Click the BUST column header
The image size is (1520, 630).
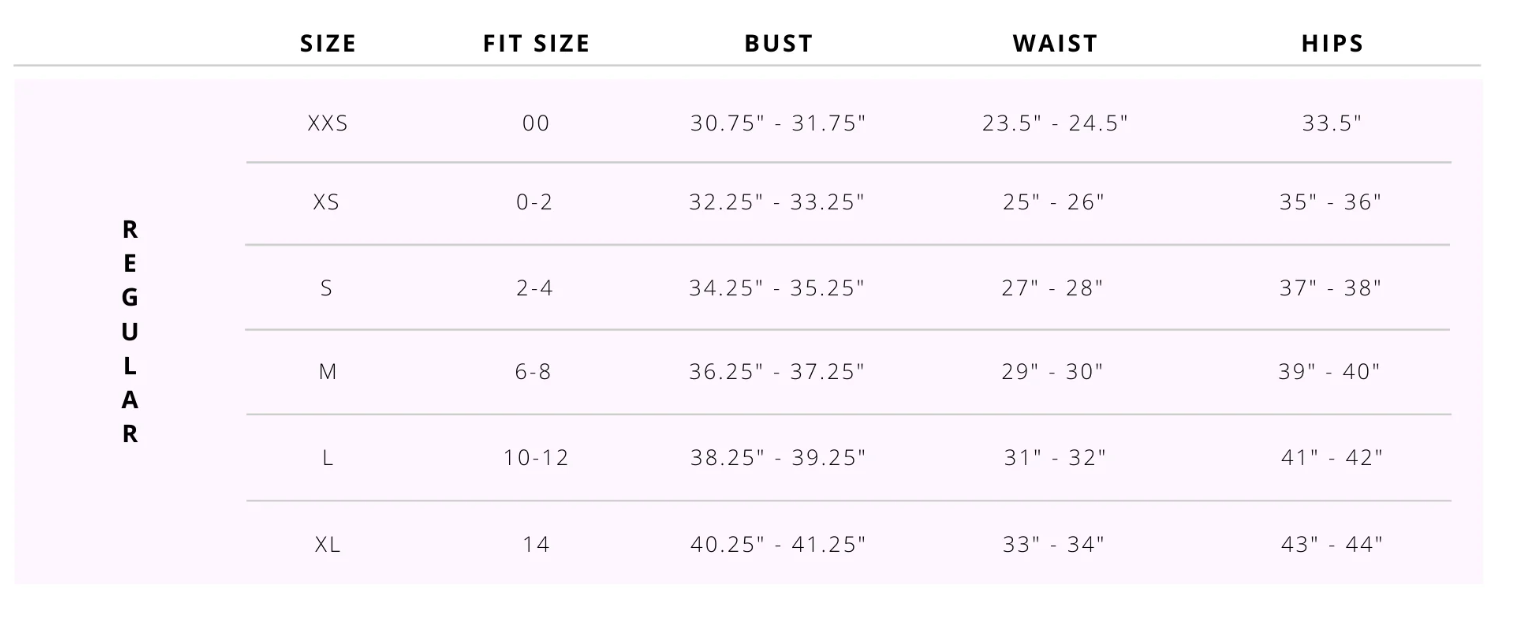tap(778, 44)
